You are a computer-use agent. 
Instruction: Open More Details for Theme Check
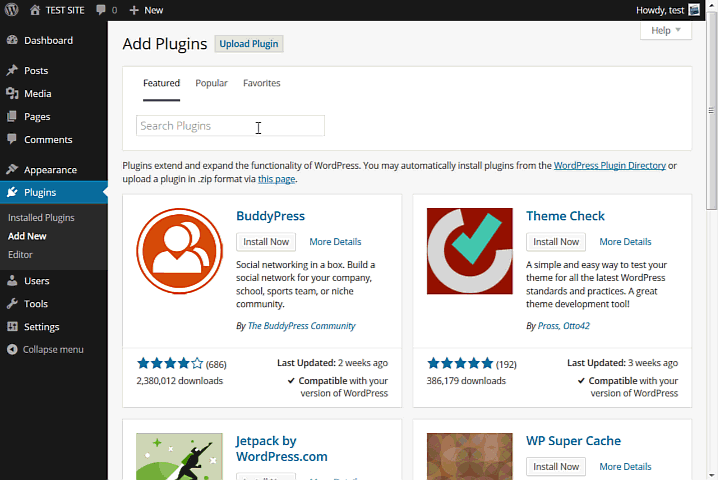625,242
